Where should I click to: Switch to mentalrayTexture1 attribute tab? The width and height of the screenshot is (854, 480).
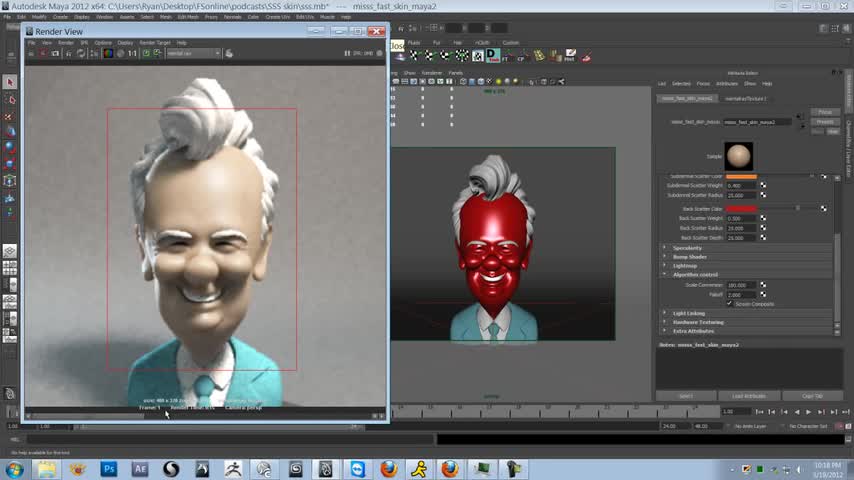pyautogui.click(x=745, y=99)
